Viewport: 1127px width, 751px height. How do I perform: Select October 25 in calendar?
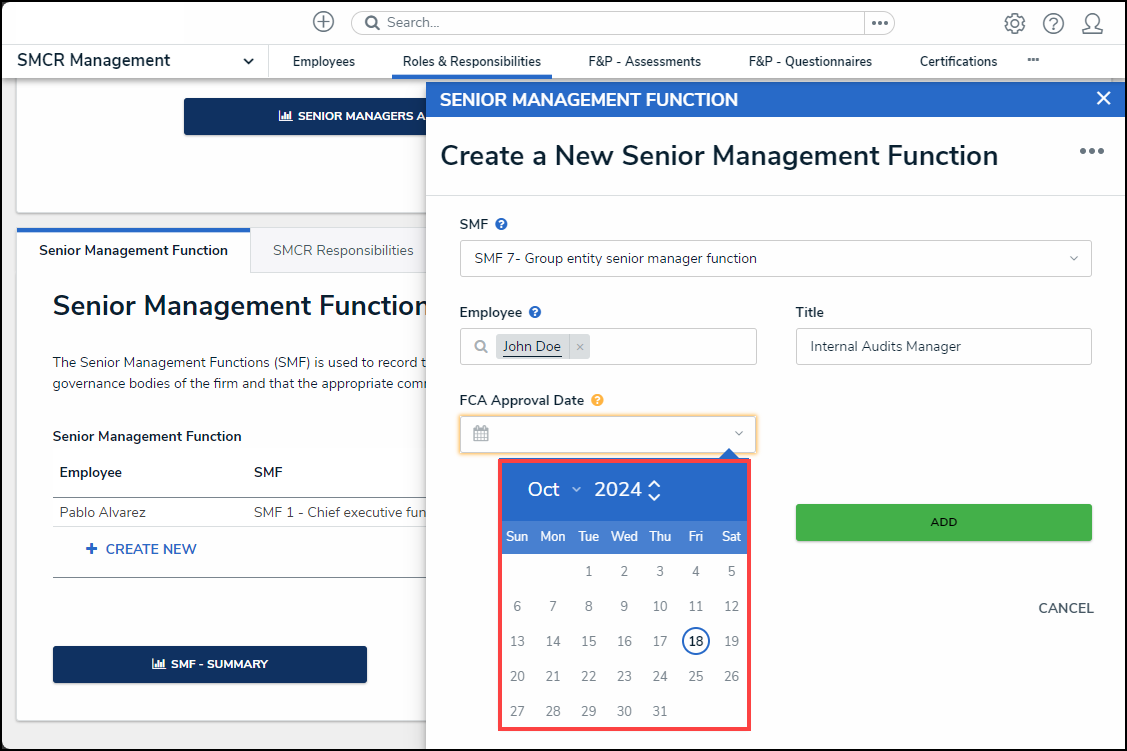pyautogui.click(x=695, y=676)
